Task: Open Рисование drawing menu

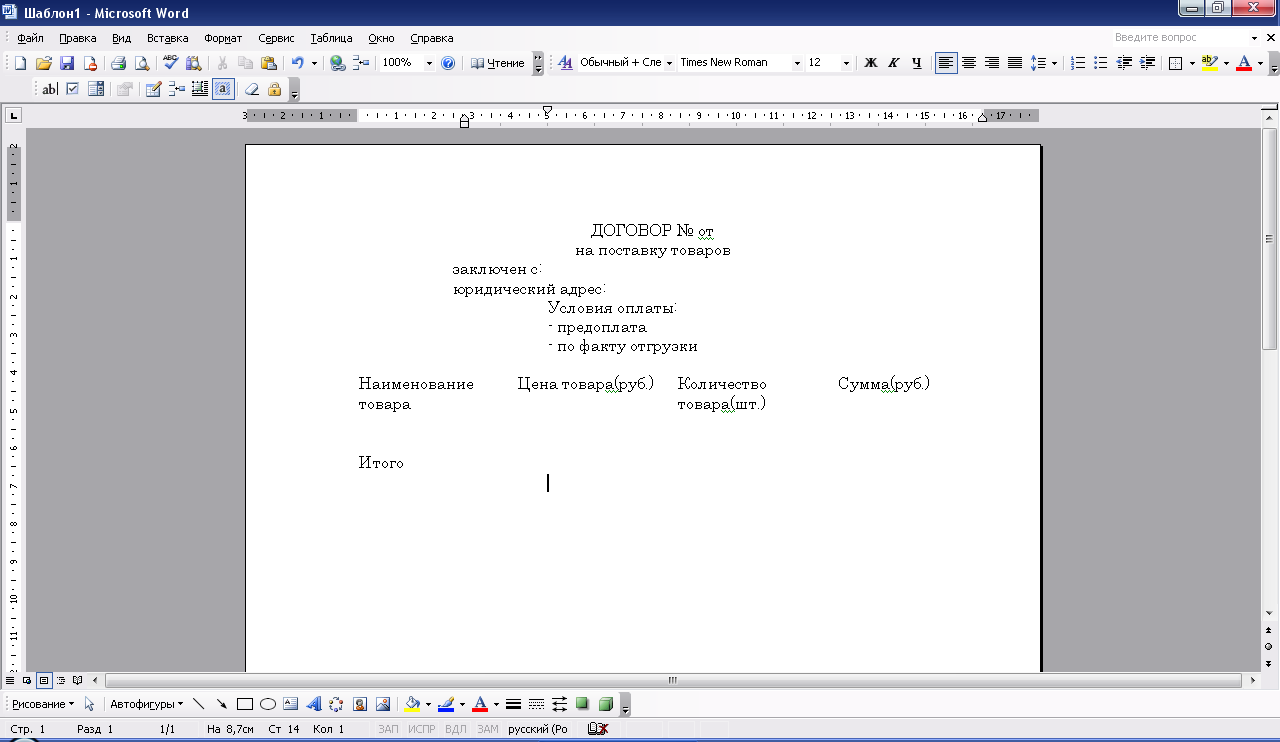Action: pyautogui.click(x=43, y=704)
